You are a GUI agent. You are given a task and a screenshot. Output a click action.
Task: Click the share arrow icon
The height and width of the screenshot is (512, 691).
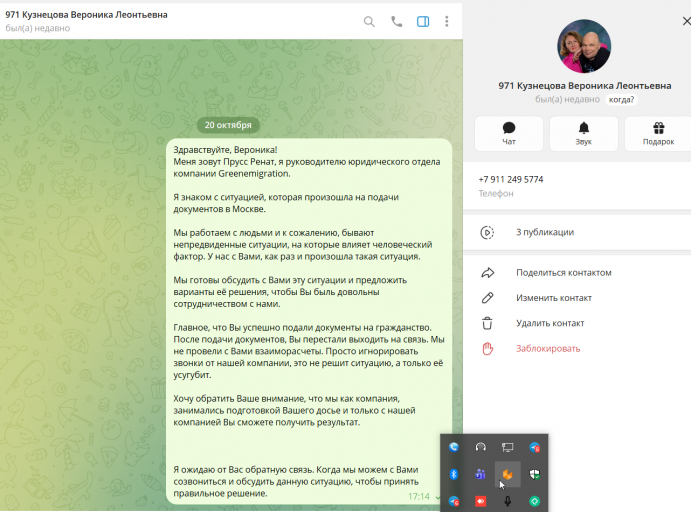(x=487, y=273)
